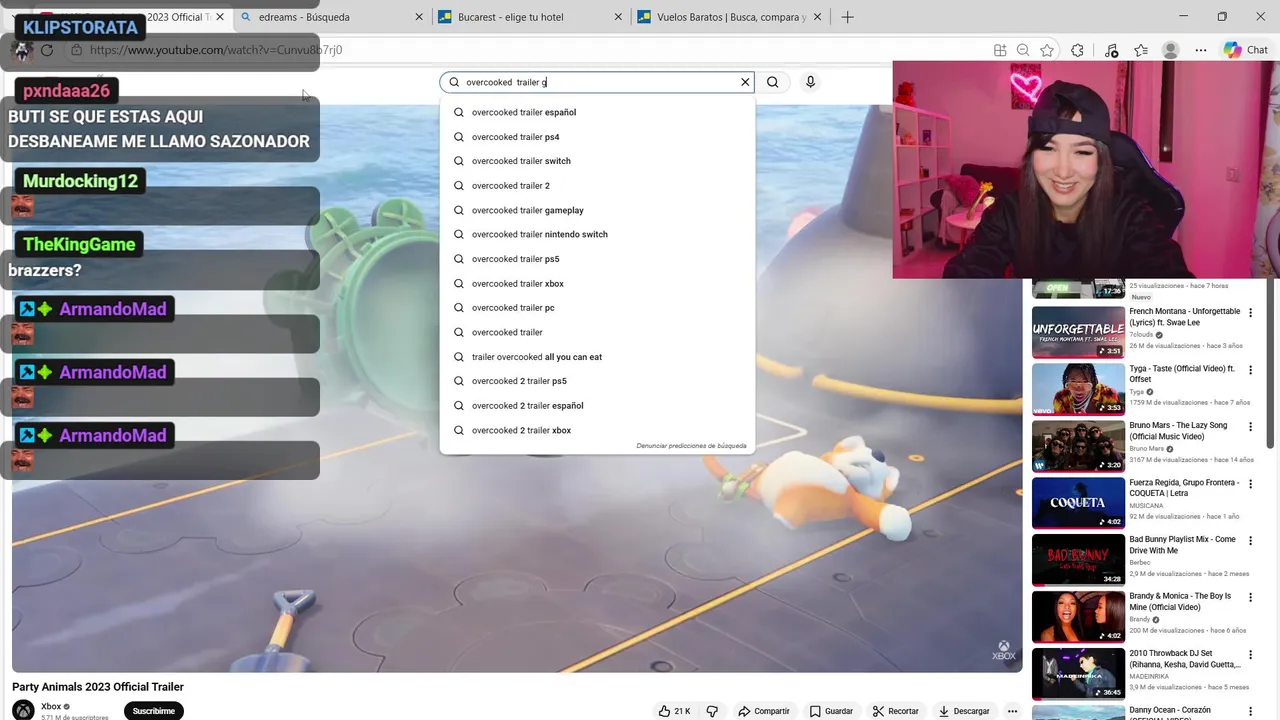Open Brandy & Monica video title
The height and width of the screenshot is (720, 1280).
(x=1181, y=601)
